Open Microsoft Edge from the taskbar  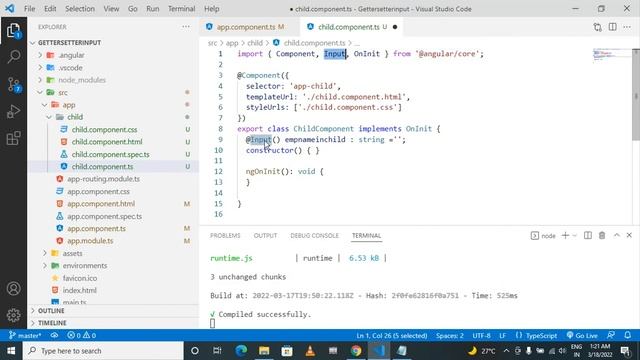[241, 351]
